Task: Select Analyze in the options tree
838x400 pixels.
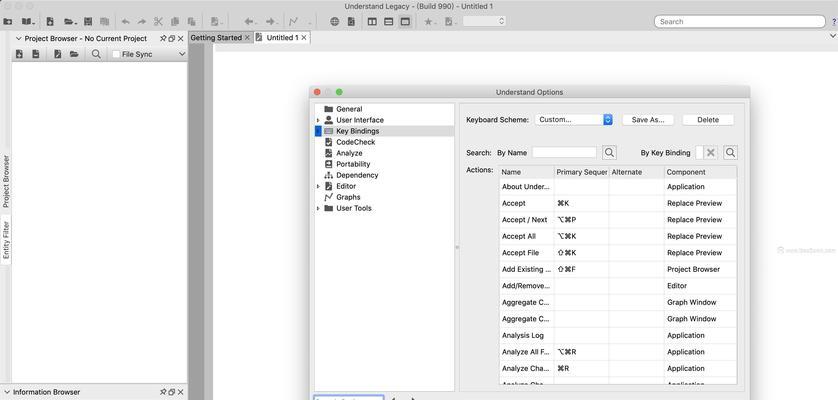Action: point(349,153)
